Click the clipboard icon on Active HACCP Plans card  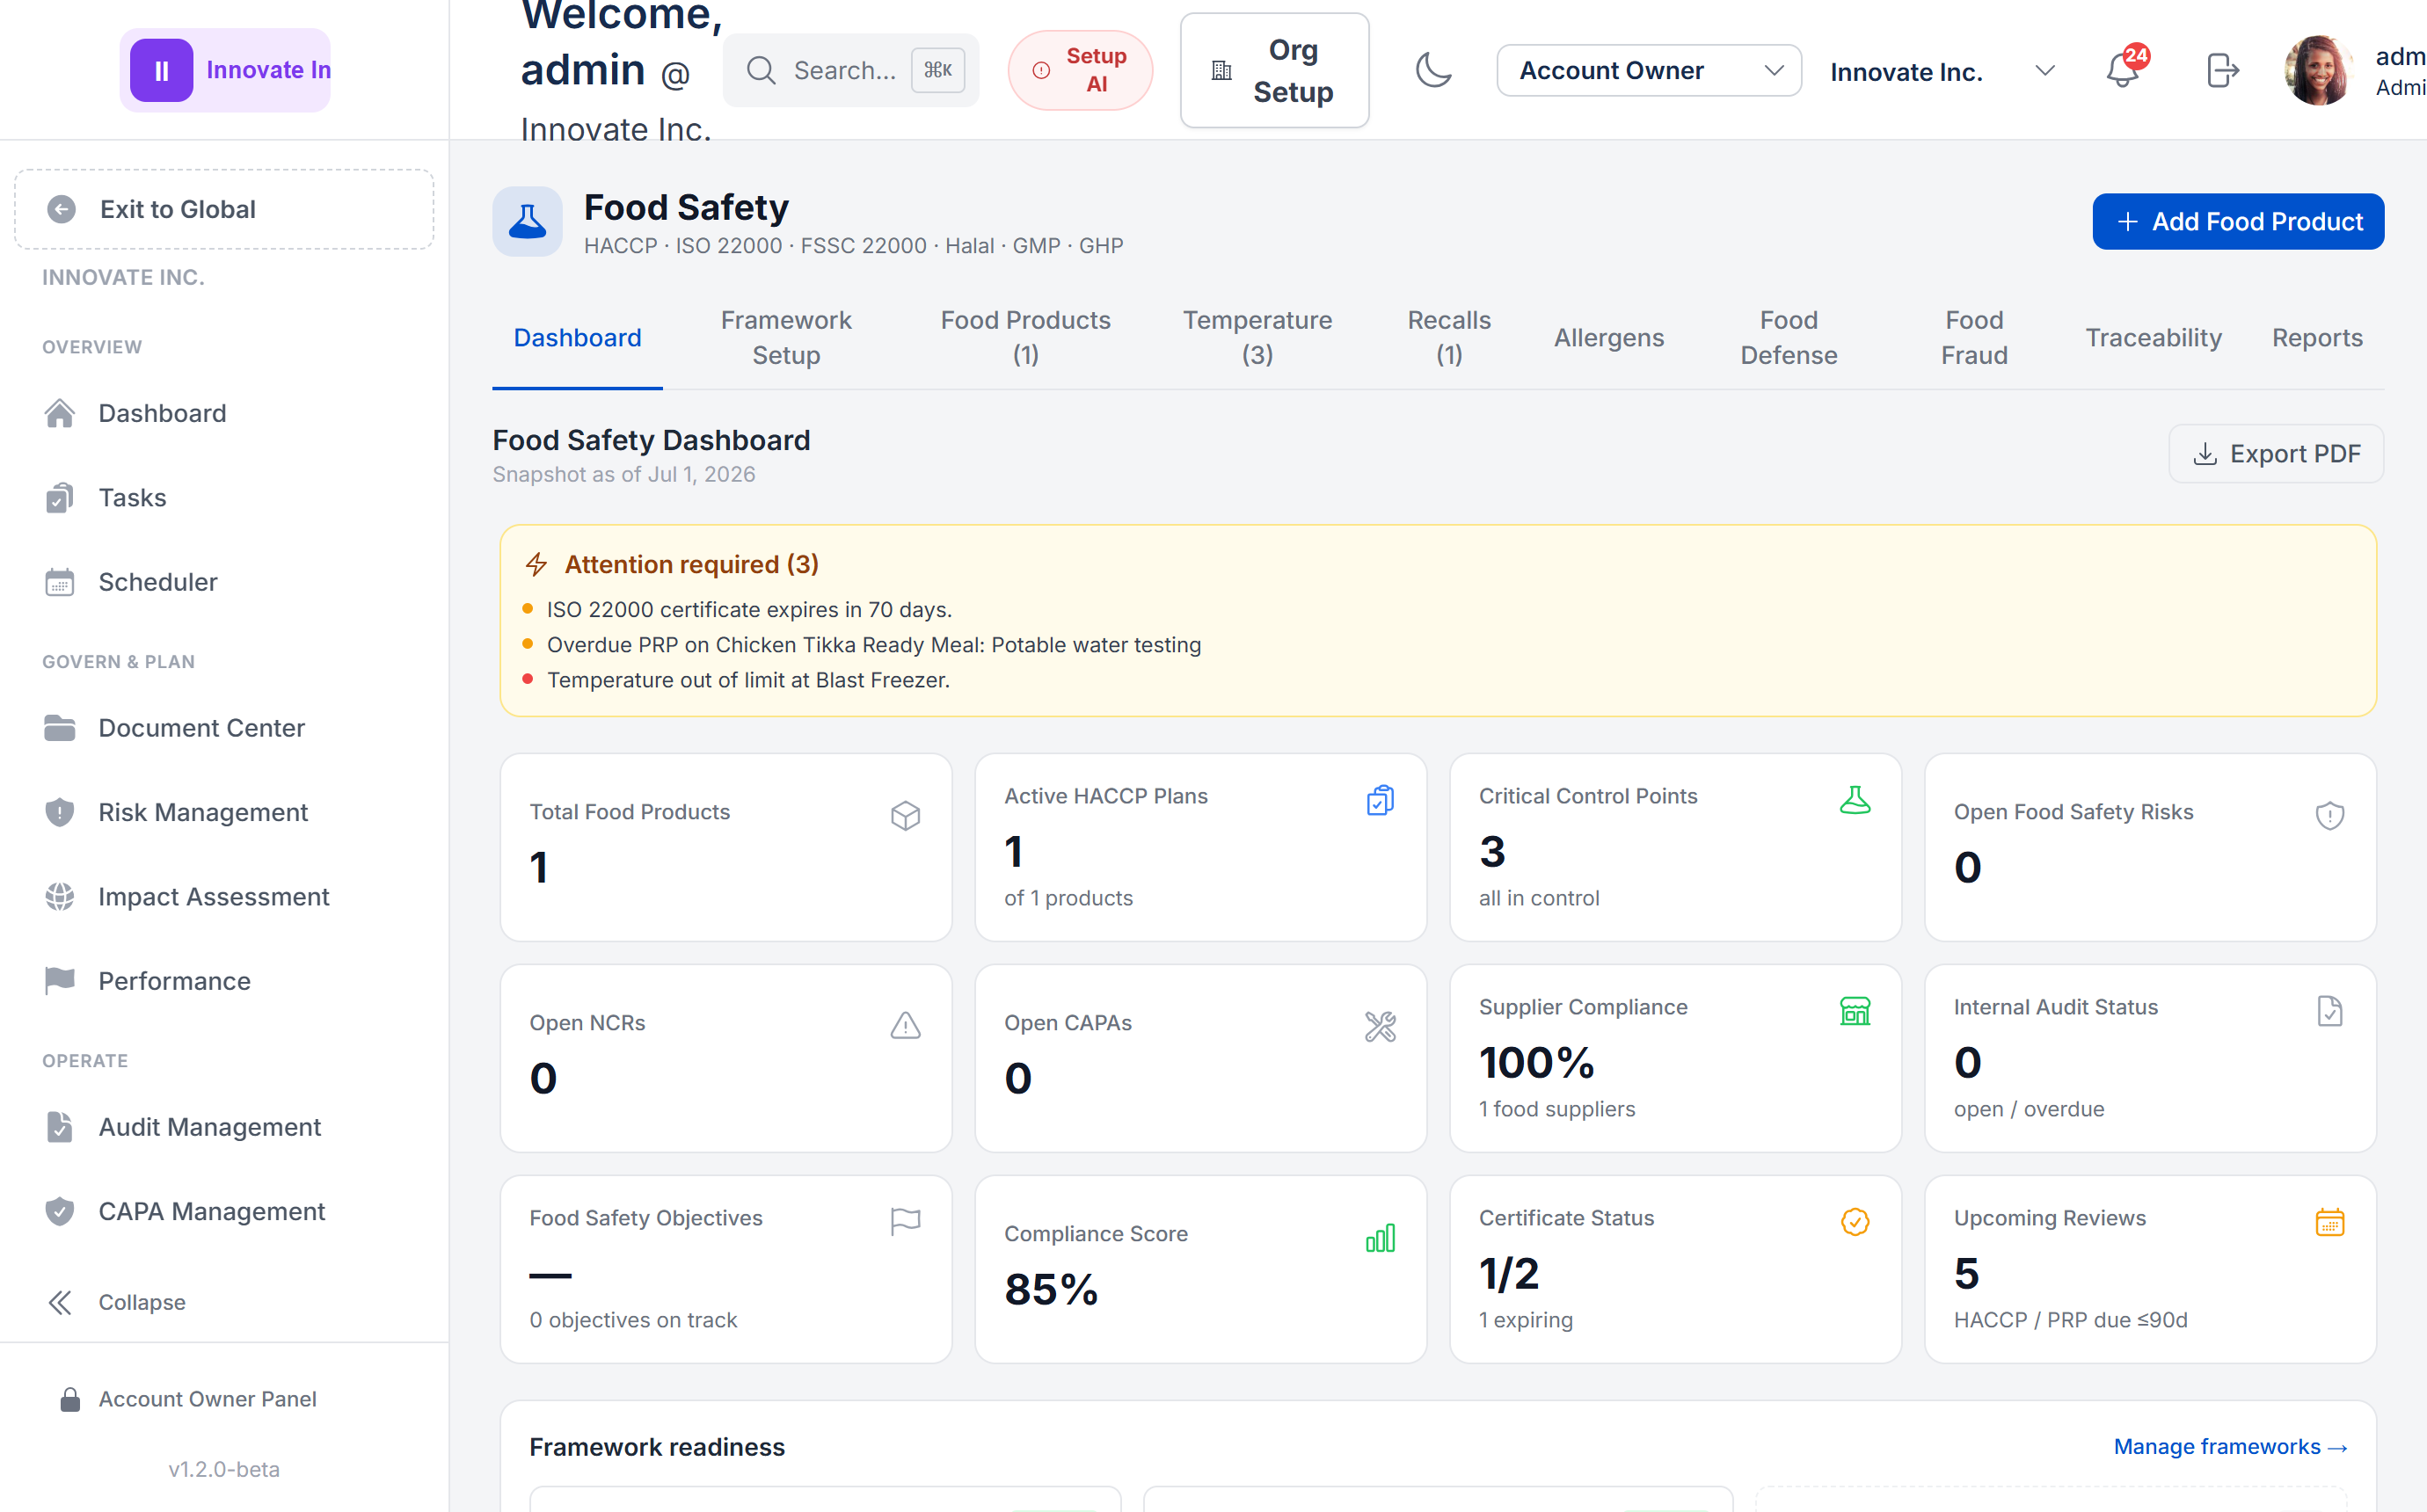point(1380,800)
